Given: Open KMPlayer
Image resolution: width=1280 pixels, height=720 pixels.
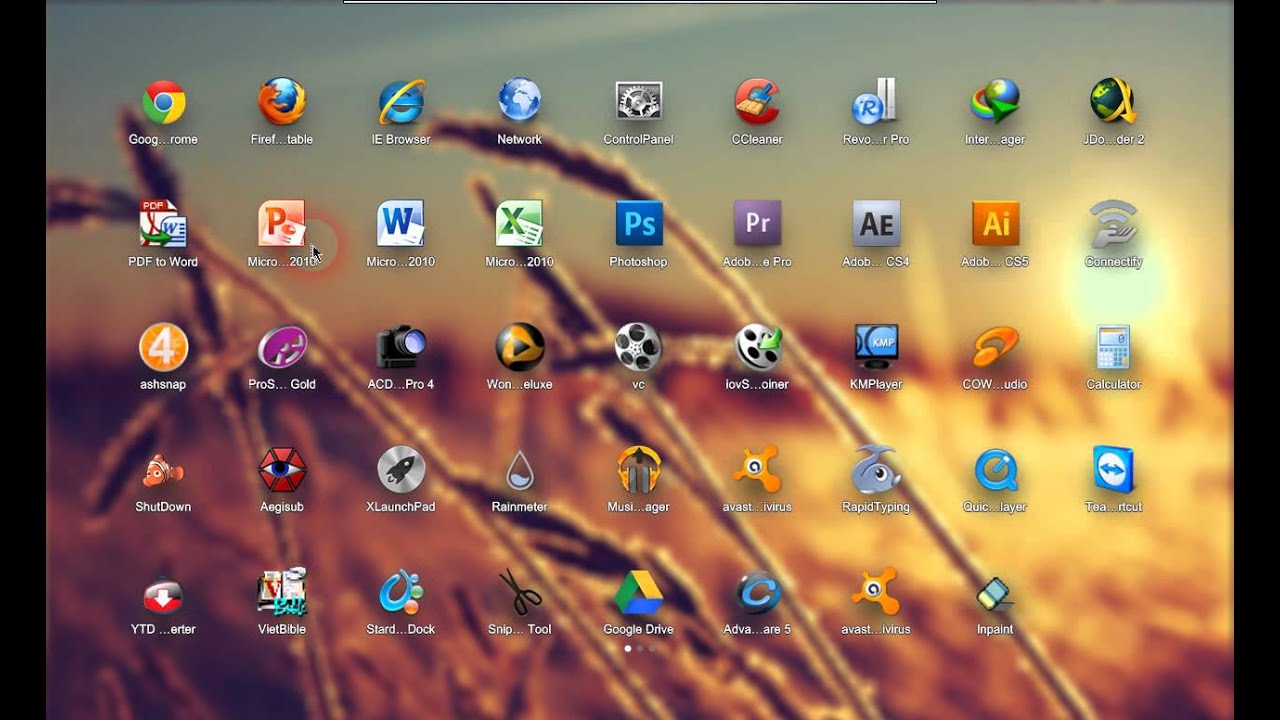Looking at the screenshot, I should click(876, 347).
